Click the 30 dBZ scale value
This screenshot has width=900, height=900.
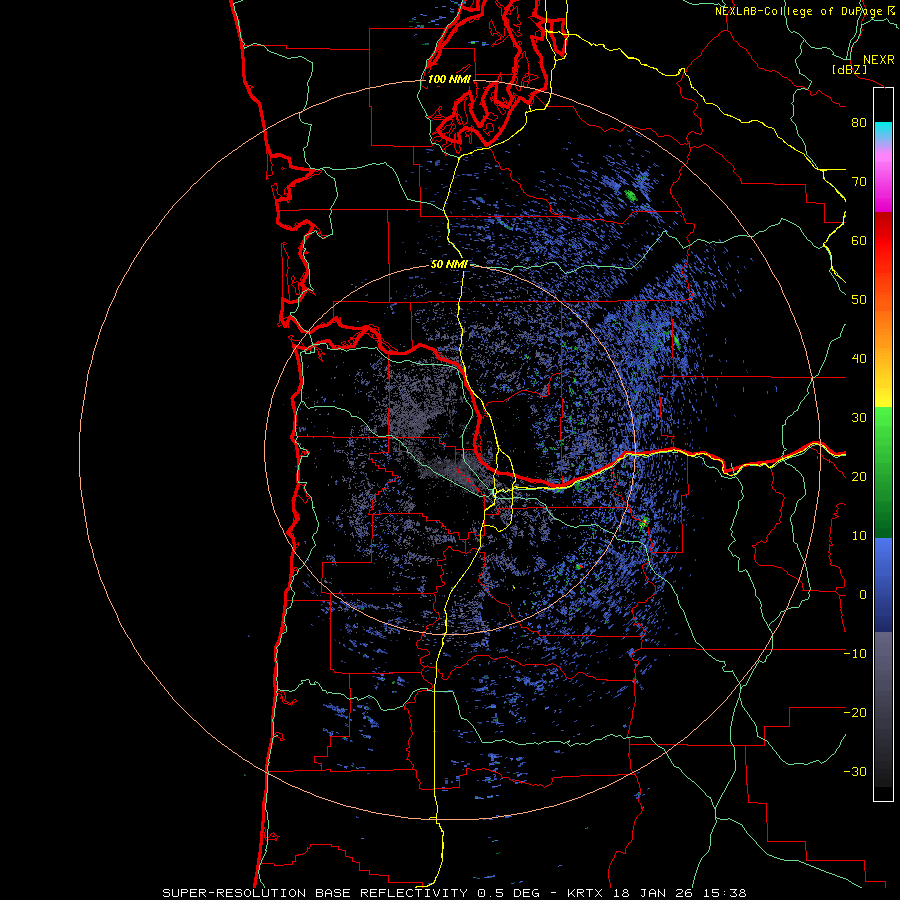pos(859,417)
